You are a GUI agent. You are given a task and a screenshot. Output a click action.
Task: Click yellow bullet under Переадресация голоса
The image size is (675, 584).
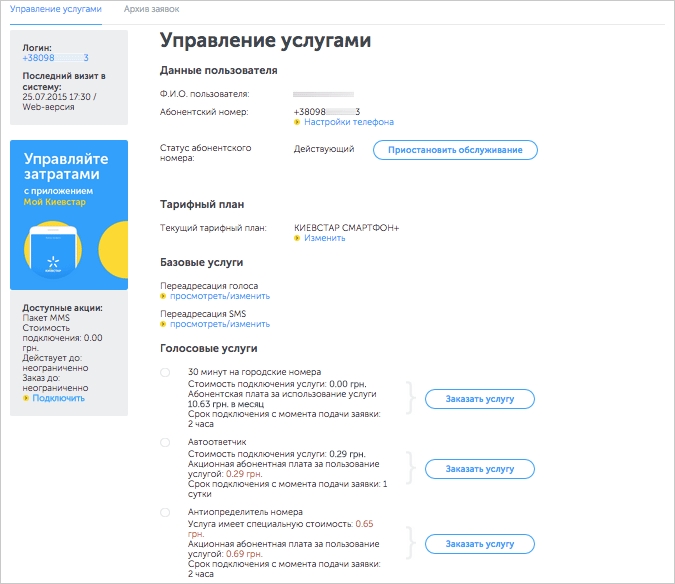coord(163,296)
